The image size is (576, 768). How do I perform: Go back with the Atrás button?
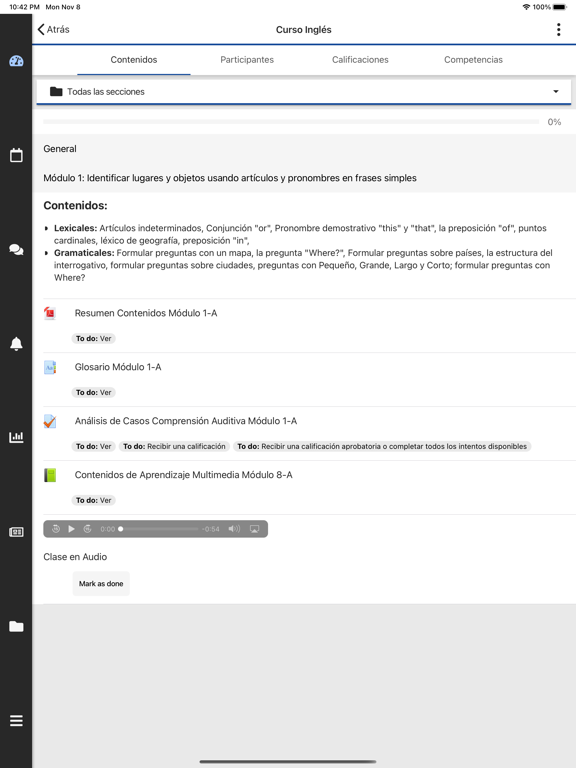point(53,29)
